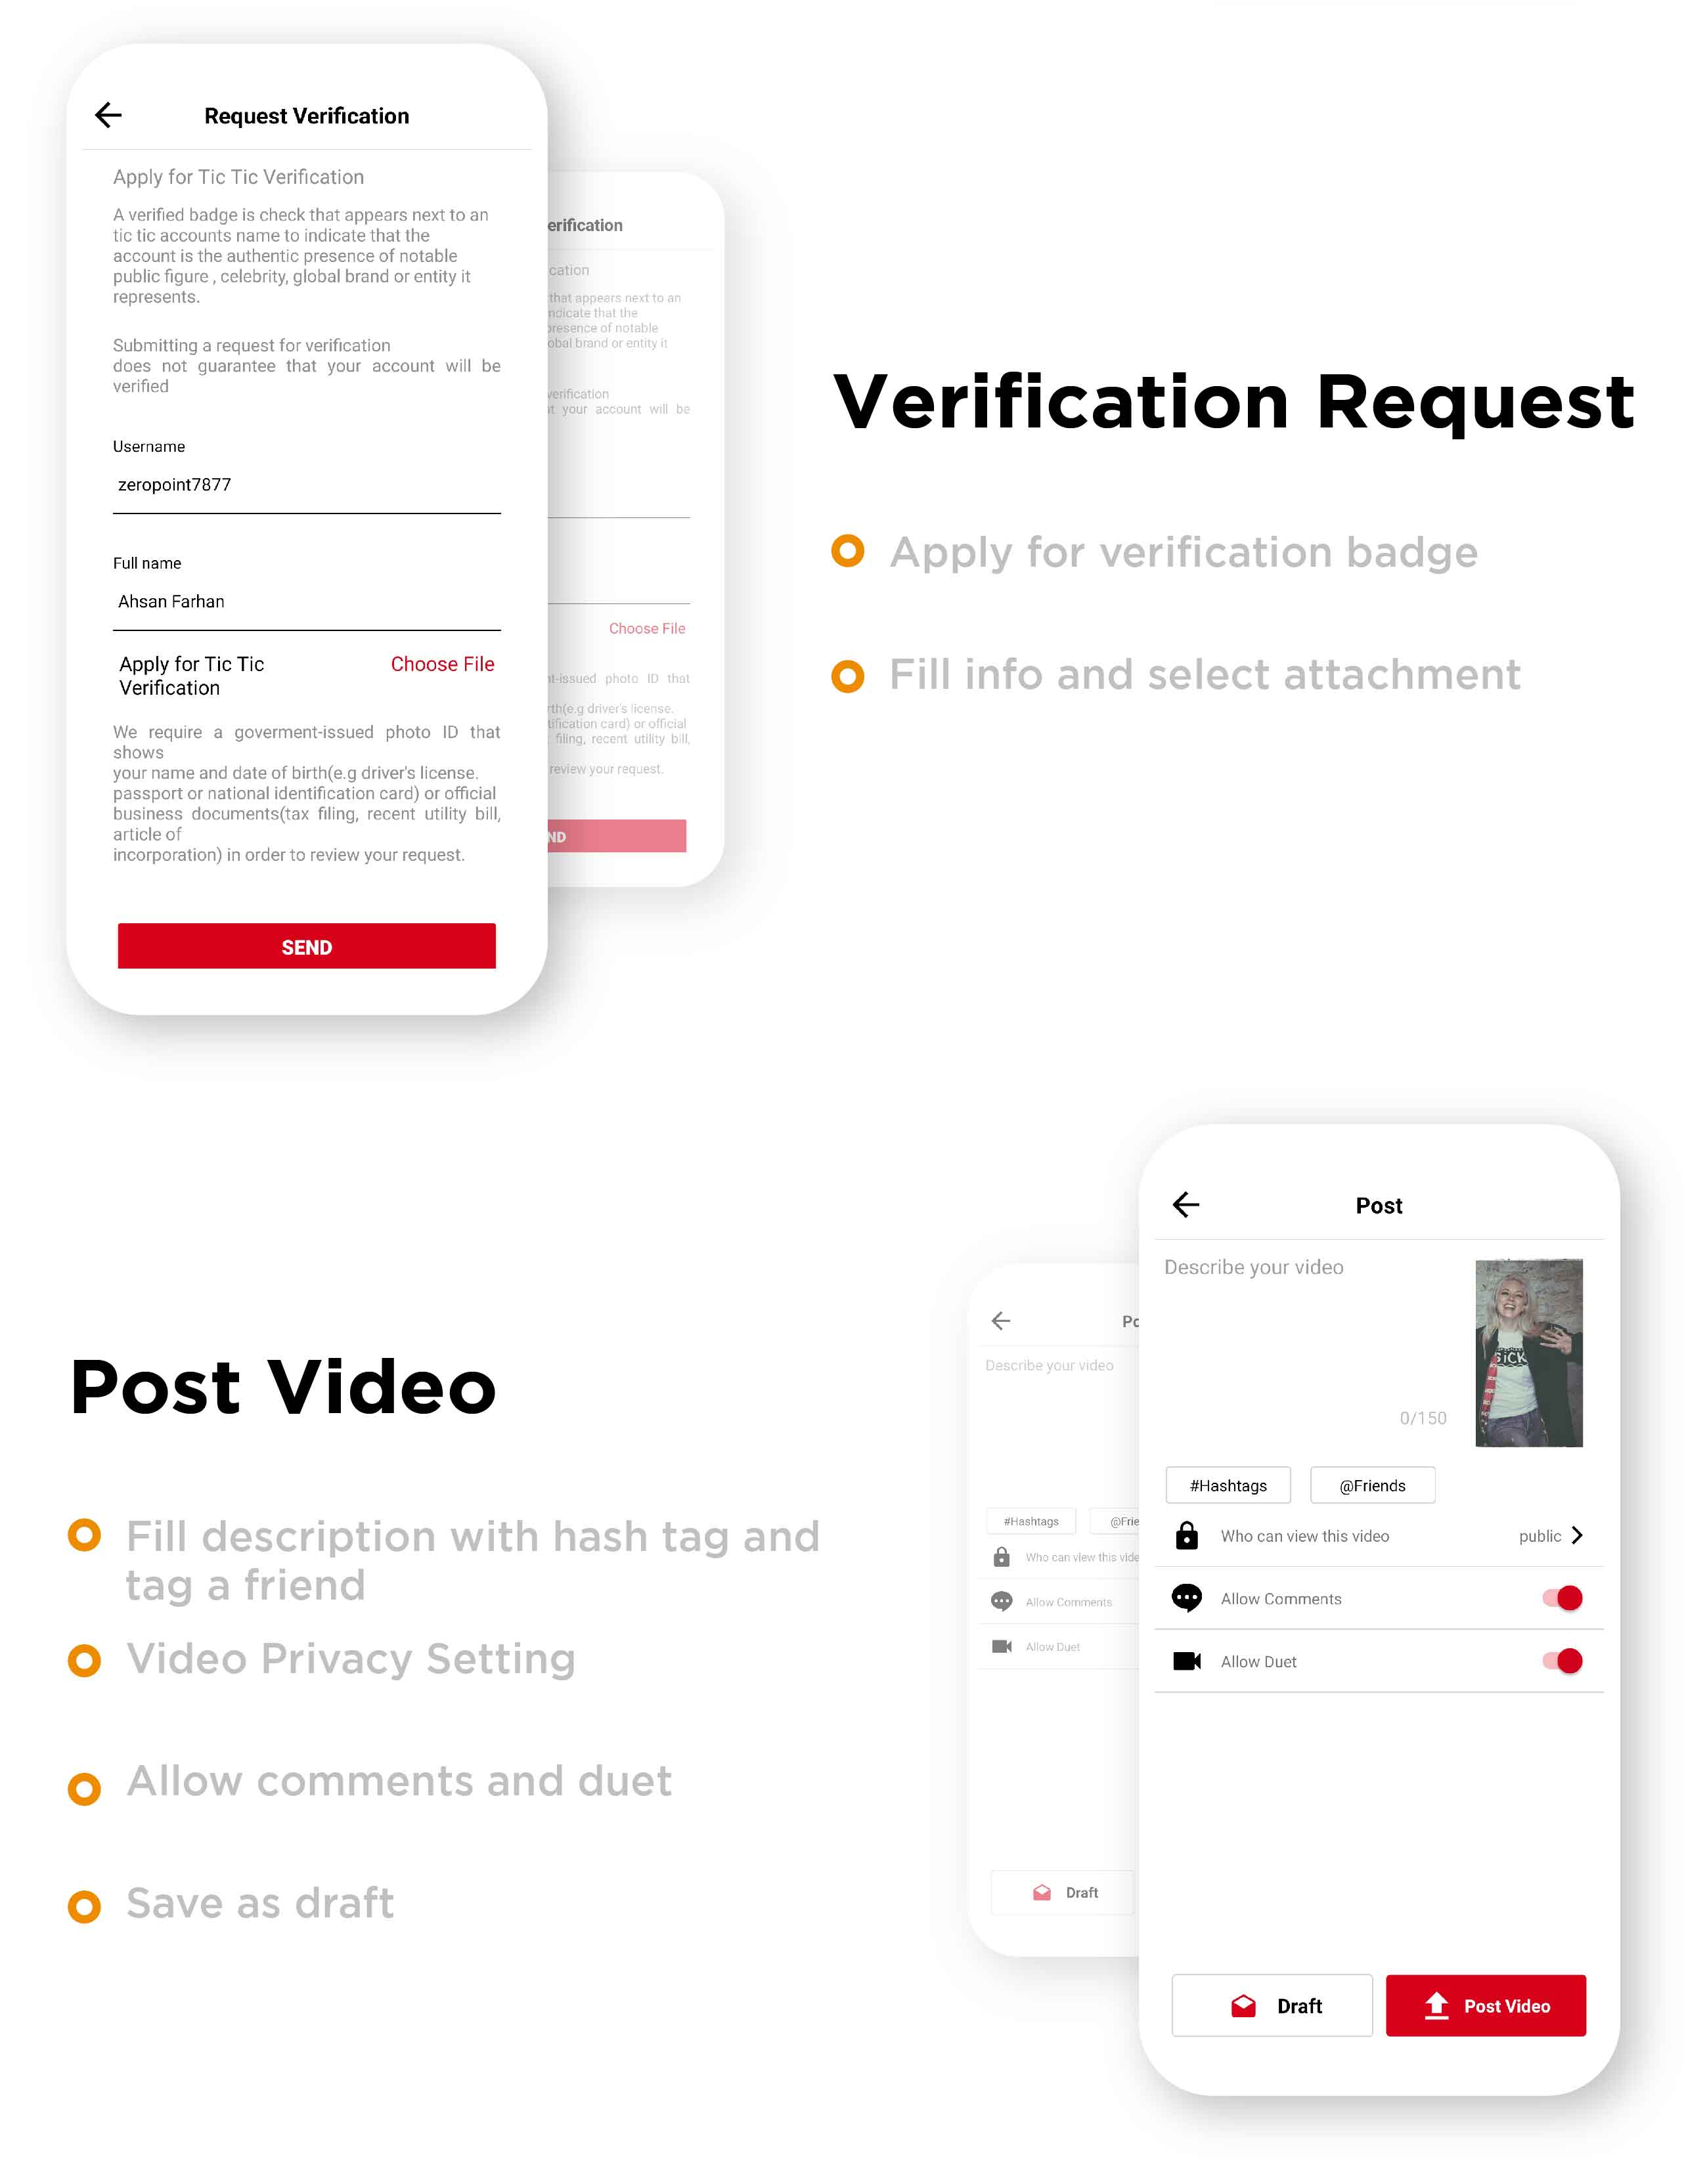1684x2184 pixels.
Task: Click the comments bubble icon
Action: [x=1187, y=1597]
